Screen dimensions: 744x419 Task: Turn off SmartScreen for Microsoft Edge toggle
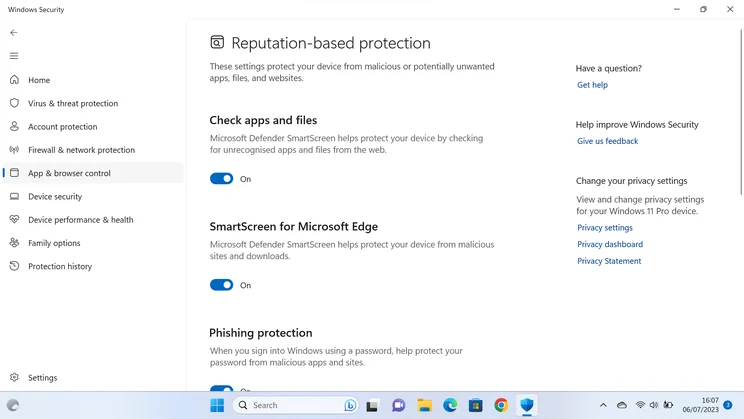point(222,285)
